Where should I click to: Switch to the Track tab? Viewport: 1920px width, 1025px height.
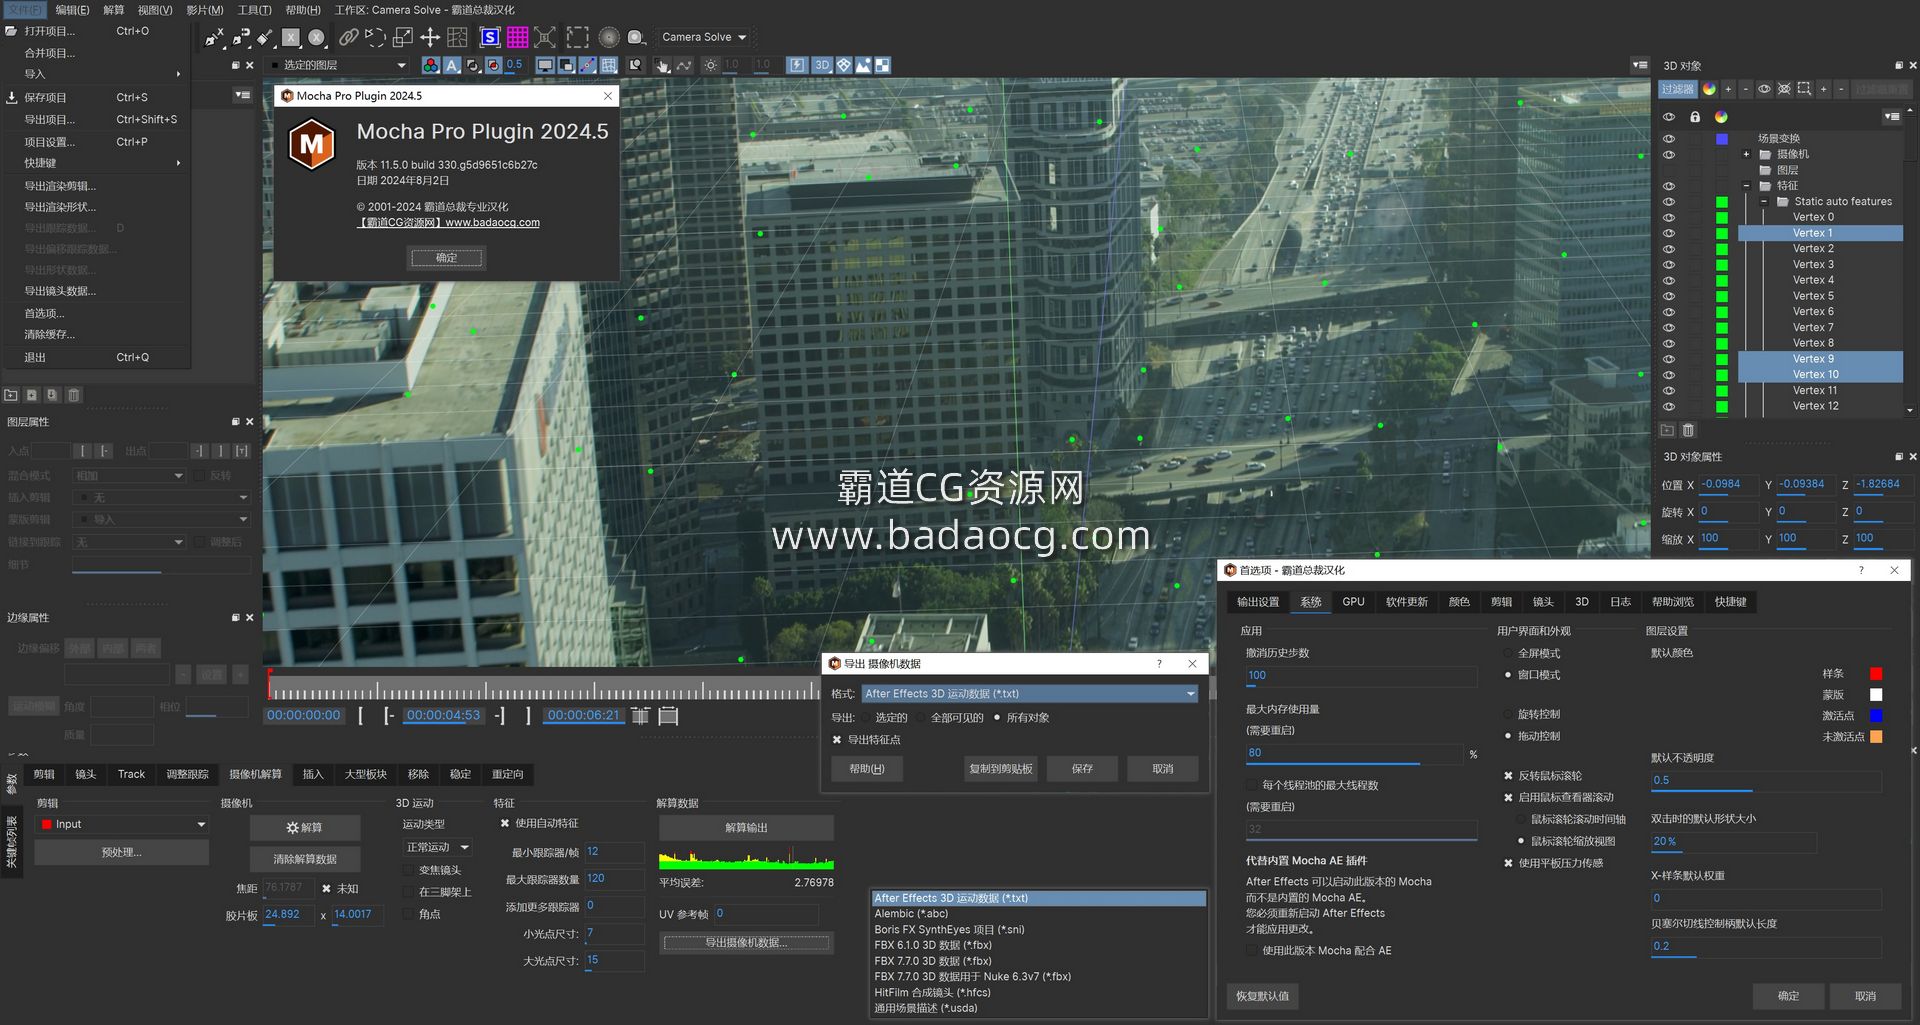(131, 774)
